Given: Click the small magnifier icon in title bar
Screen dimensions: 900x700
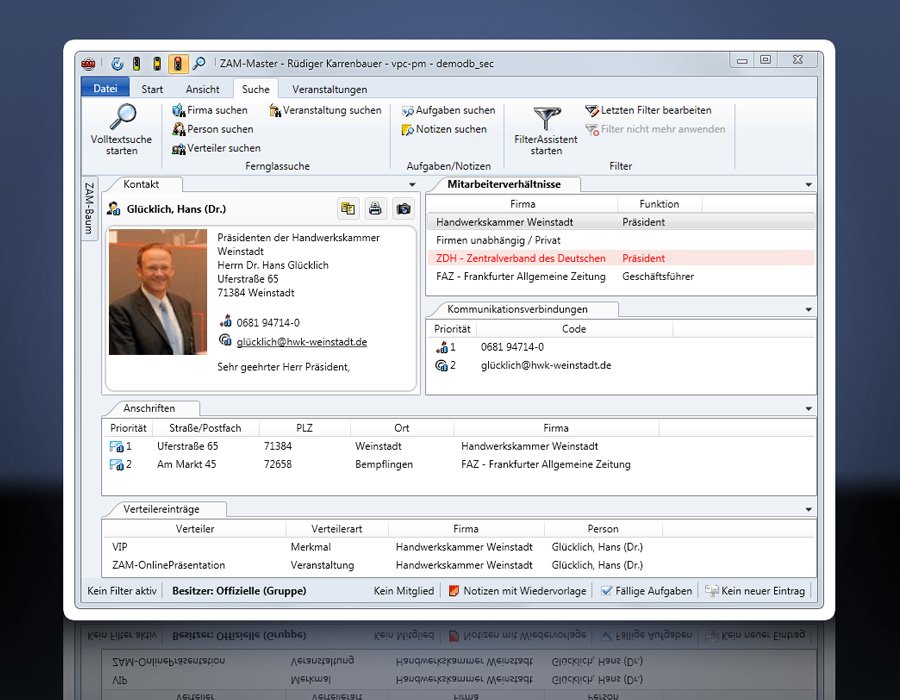Looking at the screenshot, I should pyautogui.click(x=199, y=63).
